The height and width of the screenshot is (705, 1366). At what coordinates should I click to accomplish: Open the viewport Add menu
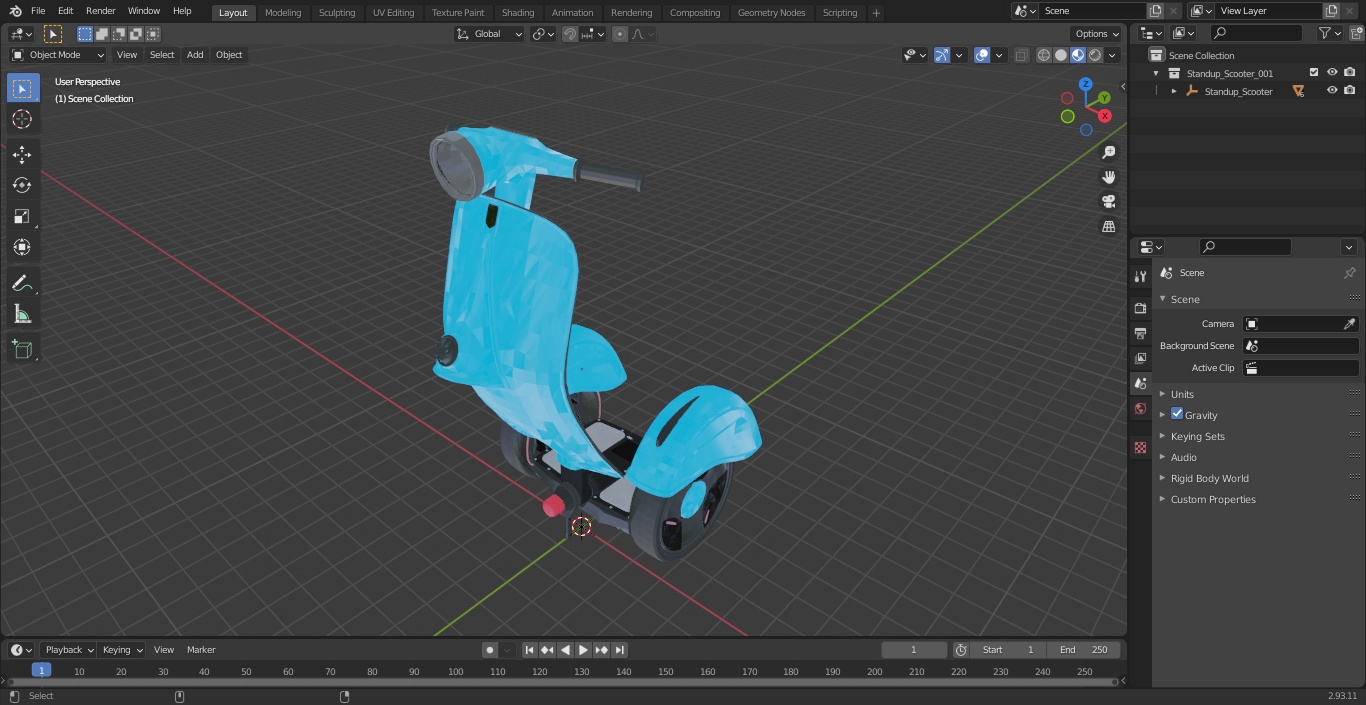click(195, 55)
